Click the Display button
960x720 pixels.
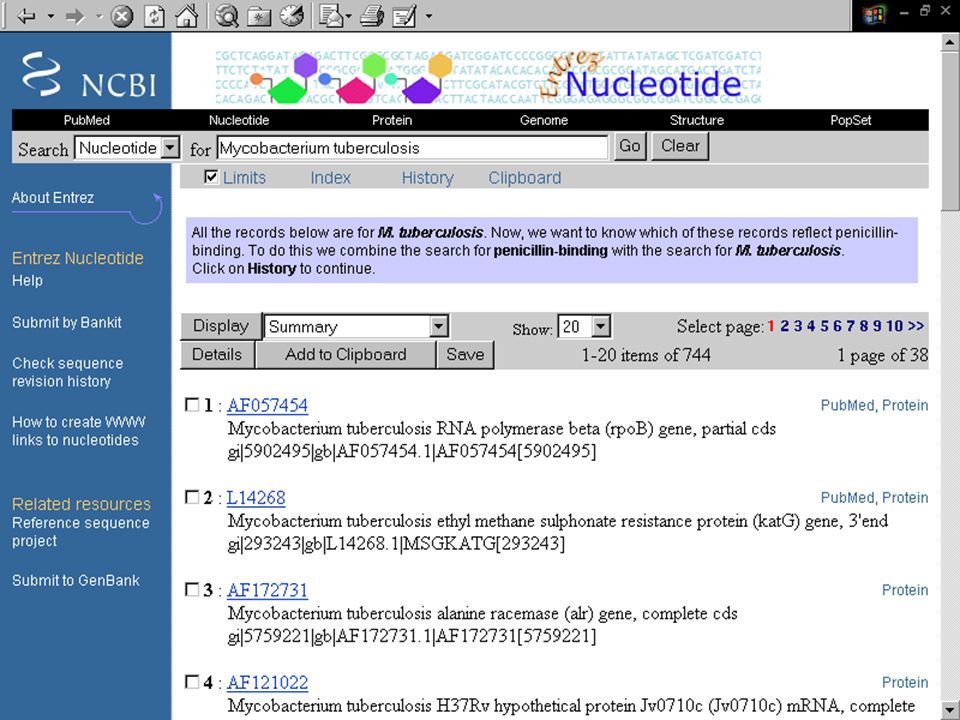221,326
